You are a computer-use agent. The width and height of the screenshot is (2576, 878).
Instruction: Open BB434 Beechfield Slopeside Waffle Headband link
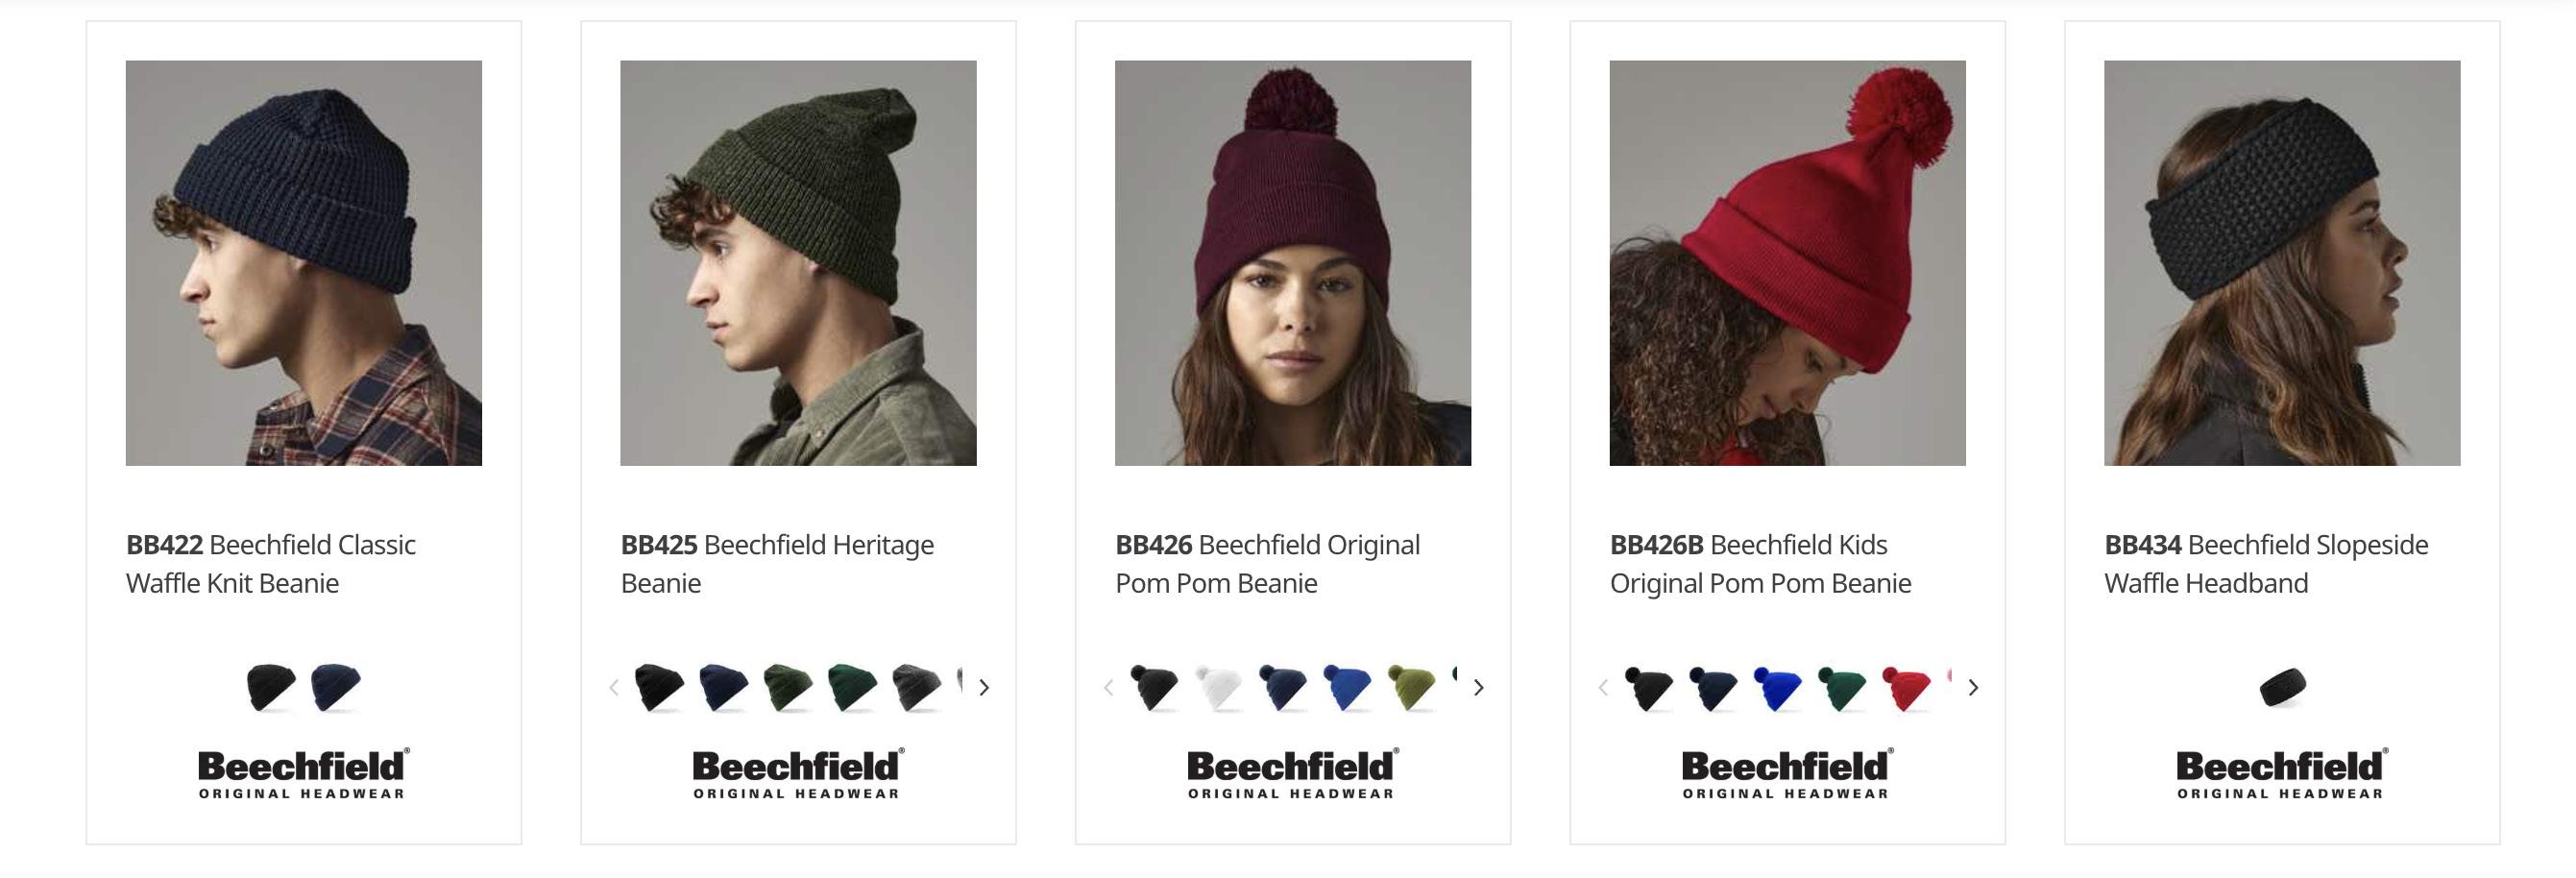pyautogui.click(x=2266, y=564)
